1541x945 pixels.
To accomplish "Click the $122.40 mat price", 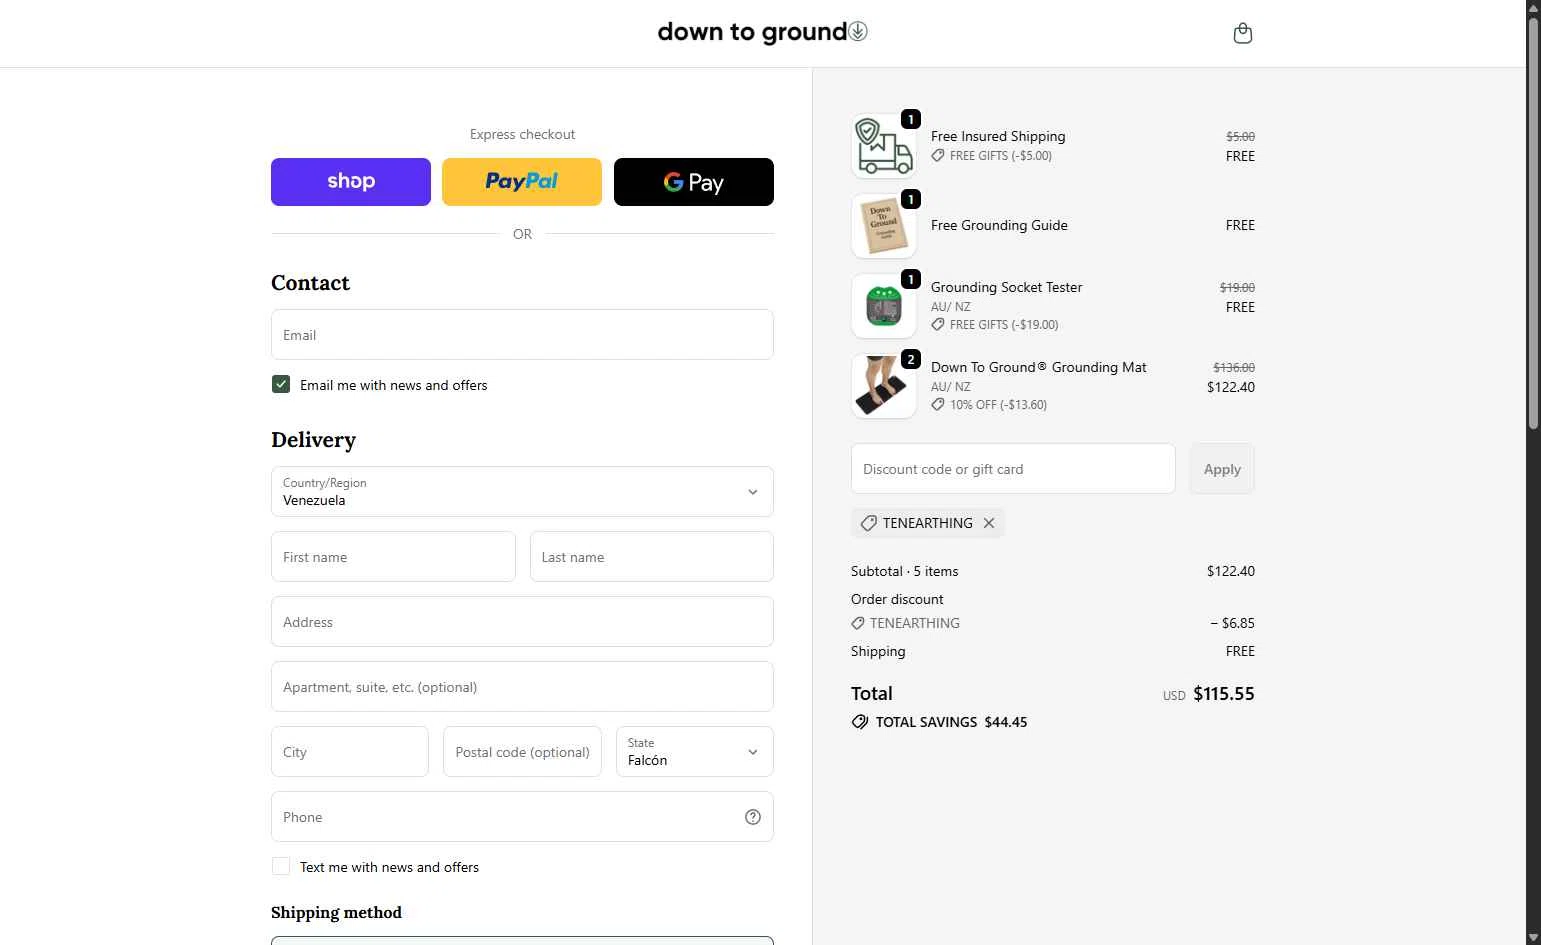I will pos(1231,387).
